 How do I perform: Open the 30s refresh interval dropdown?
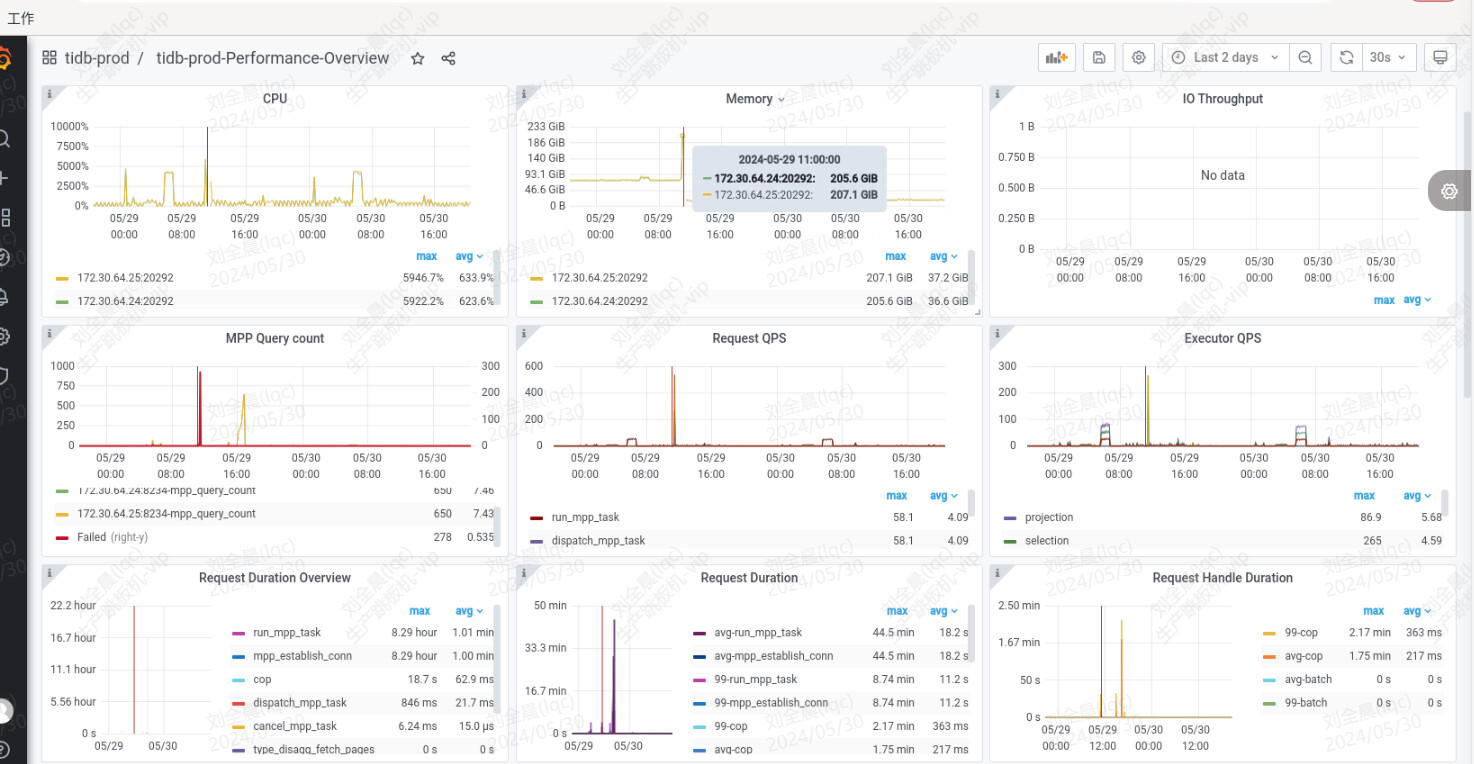click(x=1388, y=58)
